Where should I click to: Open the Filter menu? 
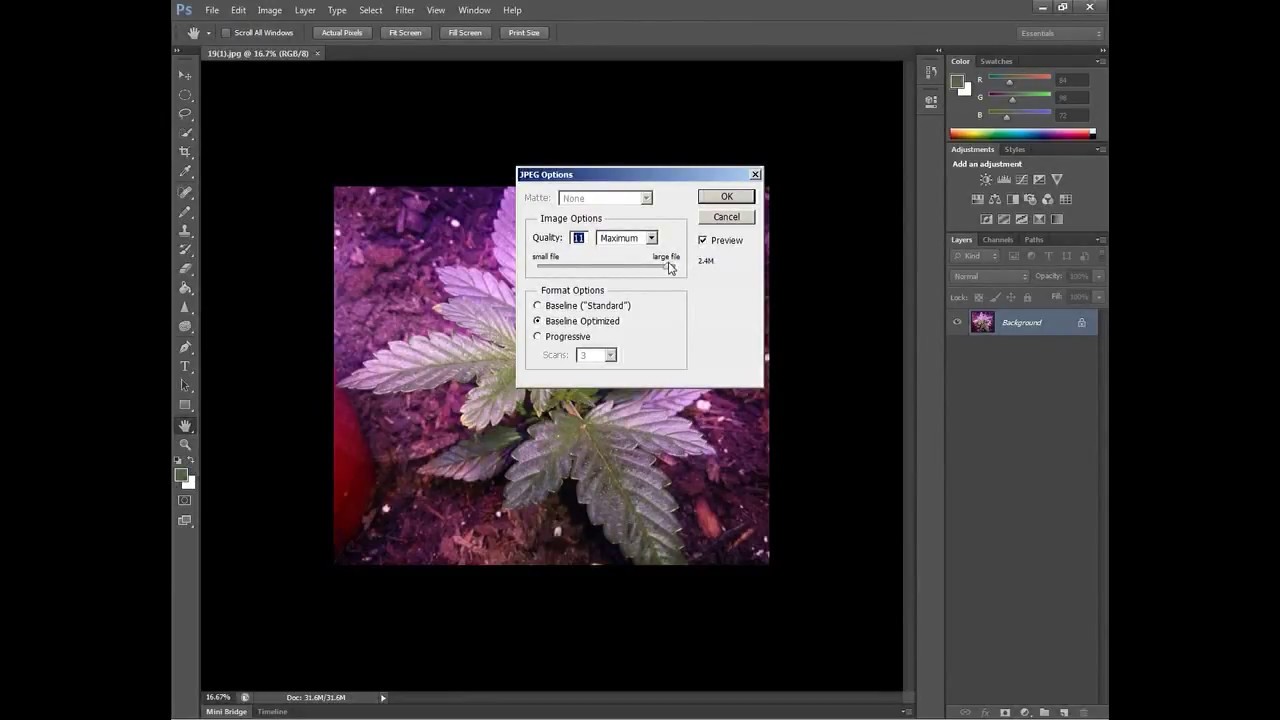405,10
